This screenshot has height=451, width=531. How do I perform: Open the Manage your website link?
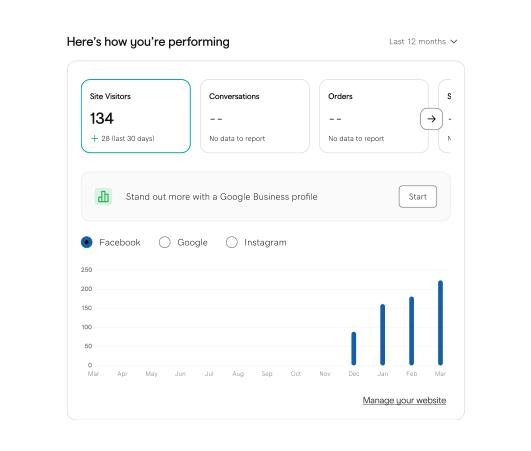[404, 400]
